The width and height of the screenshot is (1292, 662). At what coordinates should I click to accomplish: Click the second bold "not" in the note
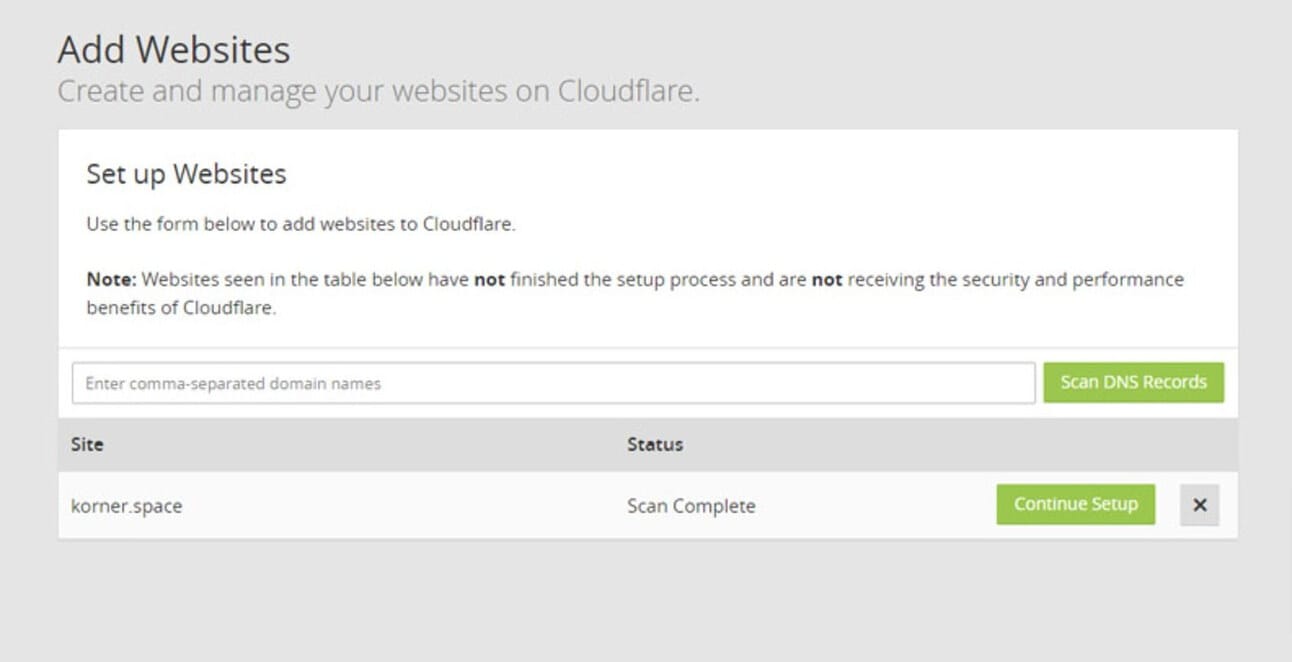[827, 280]
